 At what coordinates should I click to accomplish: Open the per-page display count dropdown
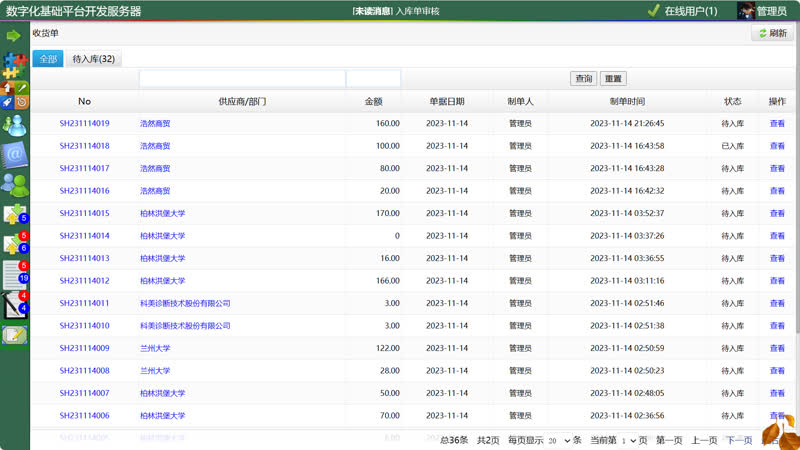tap(559, 440)
